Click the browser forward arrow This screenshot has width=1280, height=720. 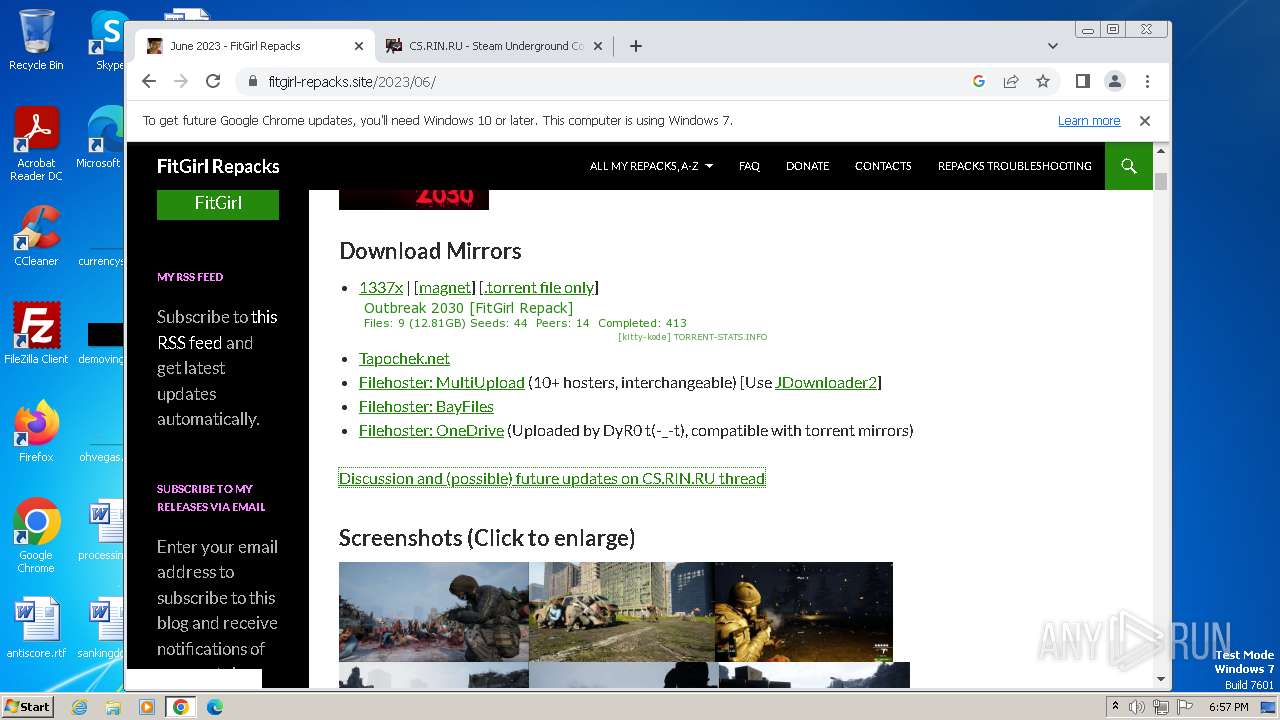click(x=181, y=81)
